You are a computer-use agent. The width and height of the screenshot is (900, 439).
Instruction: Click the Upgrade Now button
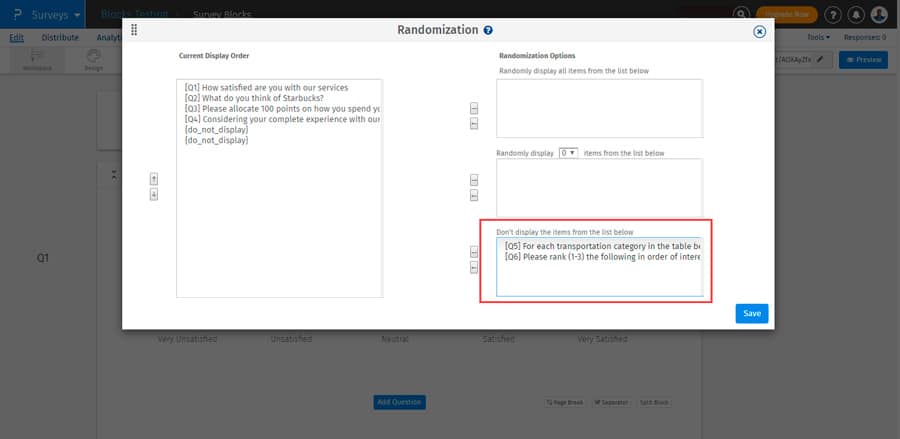coord(787,14)
